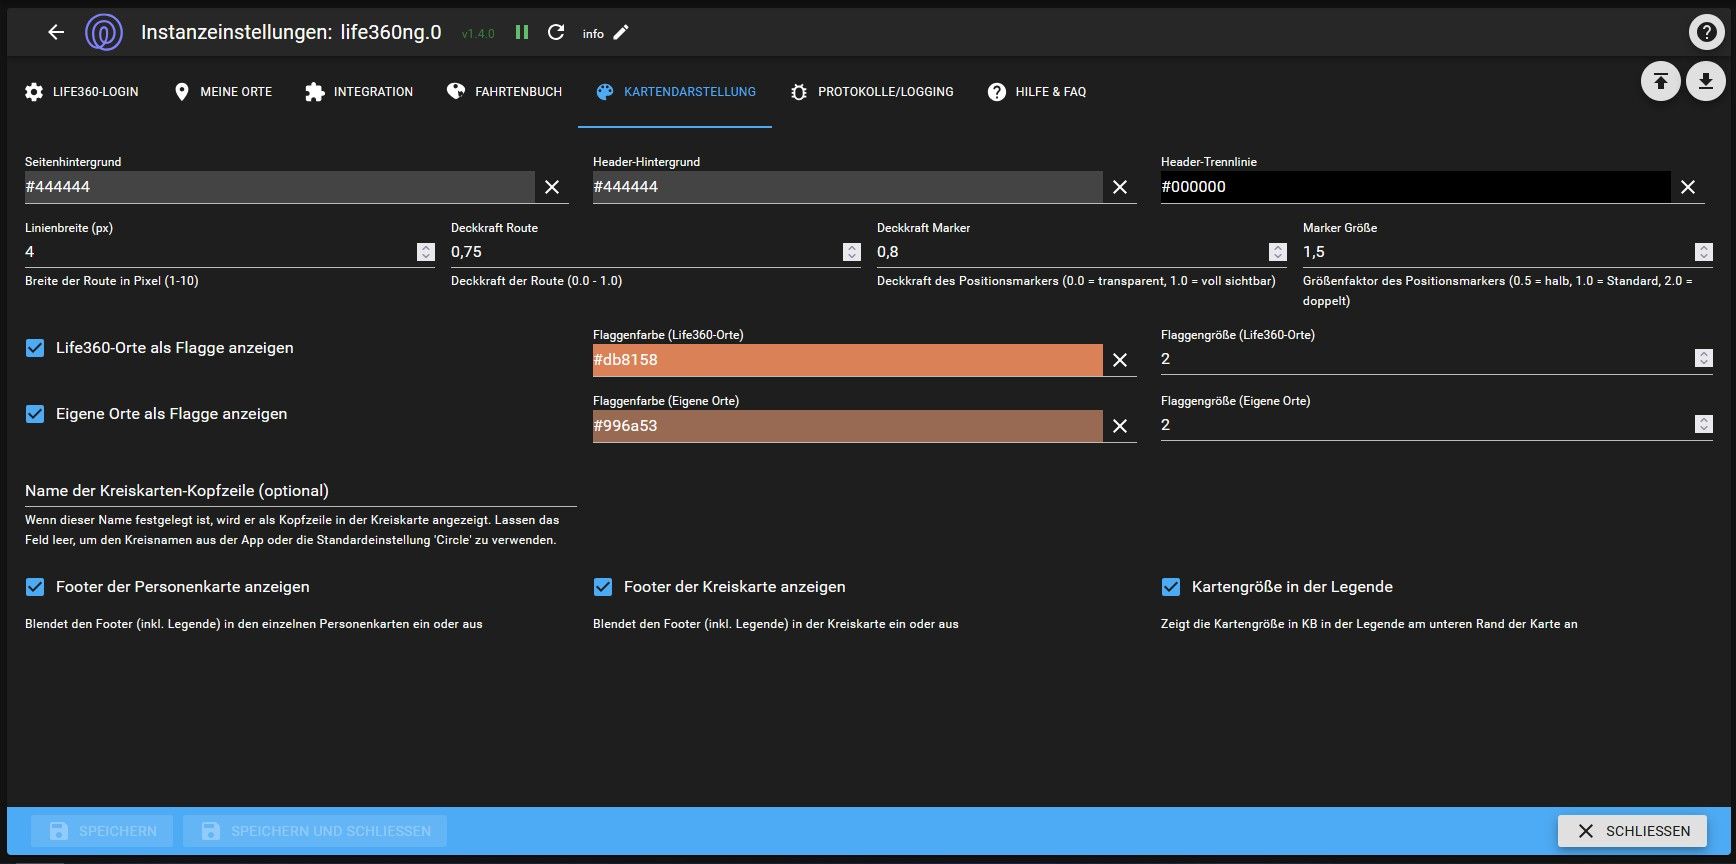This screenshot has height=864, width=1736.
Task: Change the #db8158 flag color
Action: (x=848, y=360)
